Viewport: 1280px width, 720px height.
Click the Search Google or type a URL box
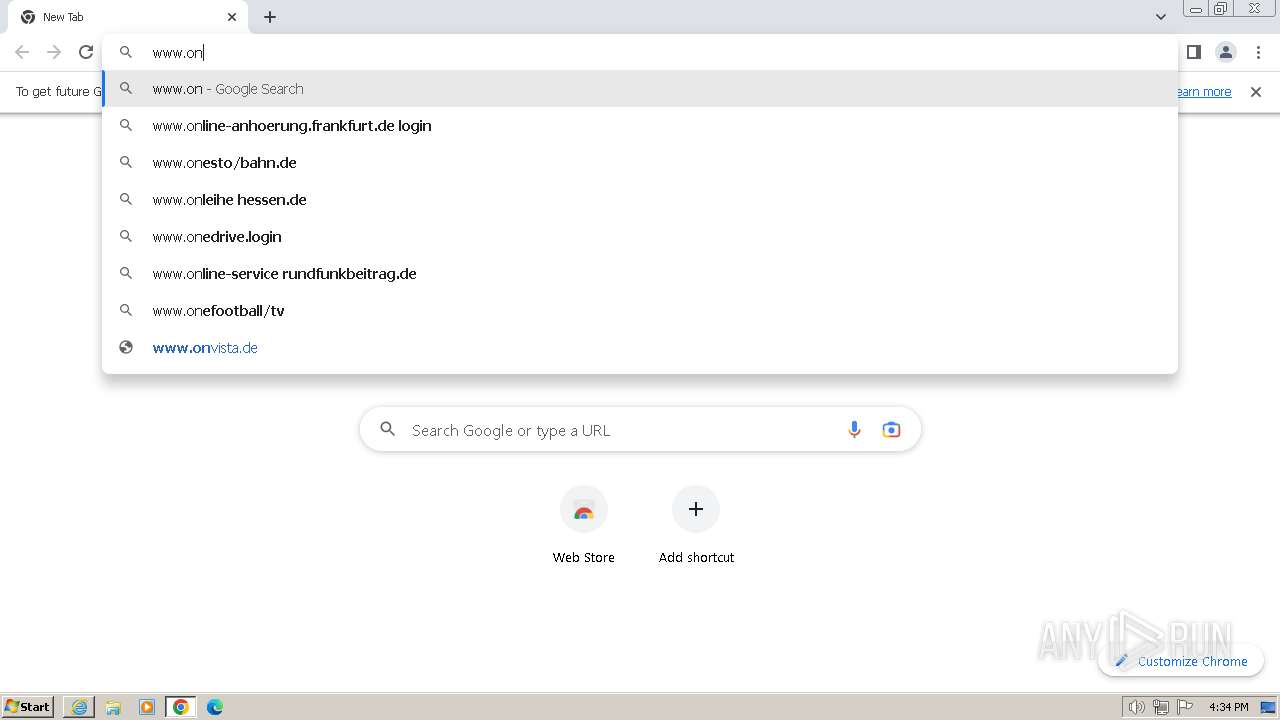(640, 430)
